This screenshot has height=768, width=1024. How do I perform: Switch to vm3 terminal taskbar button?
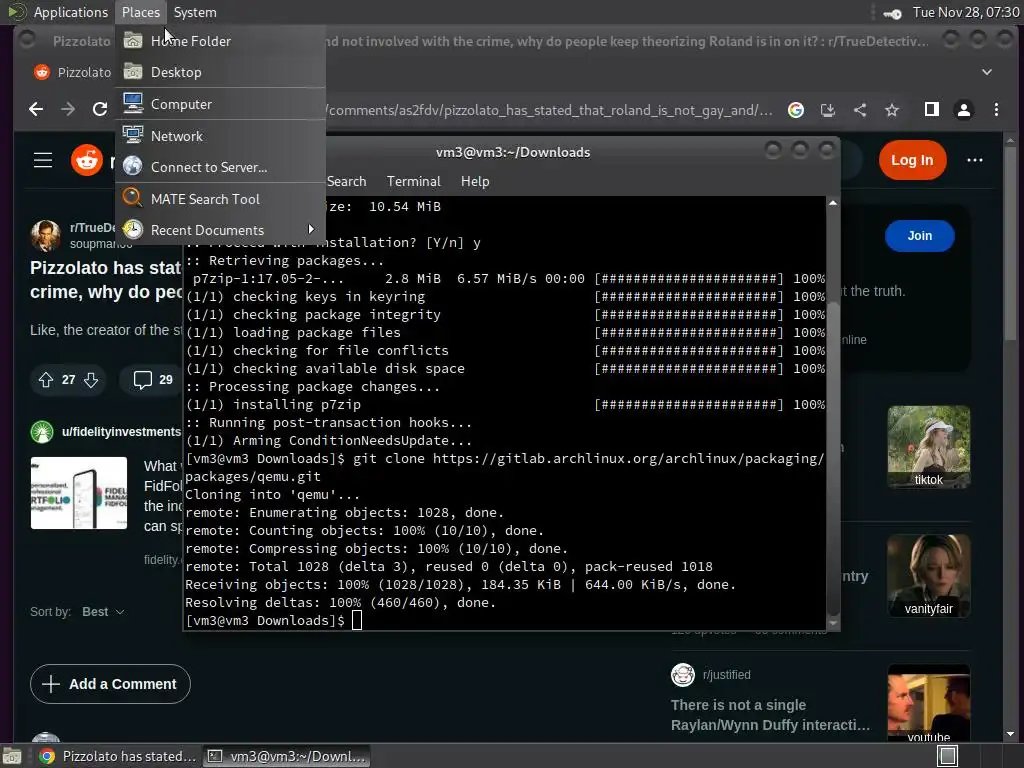(x=287, y=756)
